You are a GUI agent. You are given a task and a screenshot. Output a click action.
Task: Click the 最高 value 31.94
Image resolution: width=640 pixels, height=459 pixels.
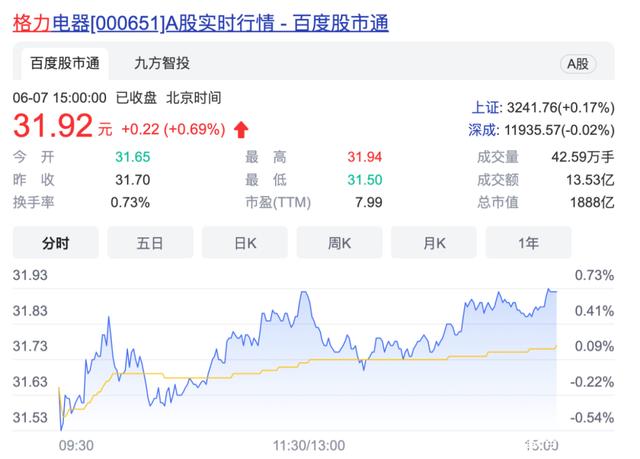[x=364, y=157]
